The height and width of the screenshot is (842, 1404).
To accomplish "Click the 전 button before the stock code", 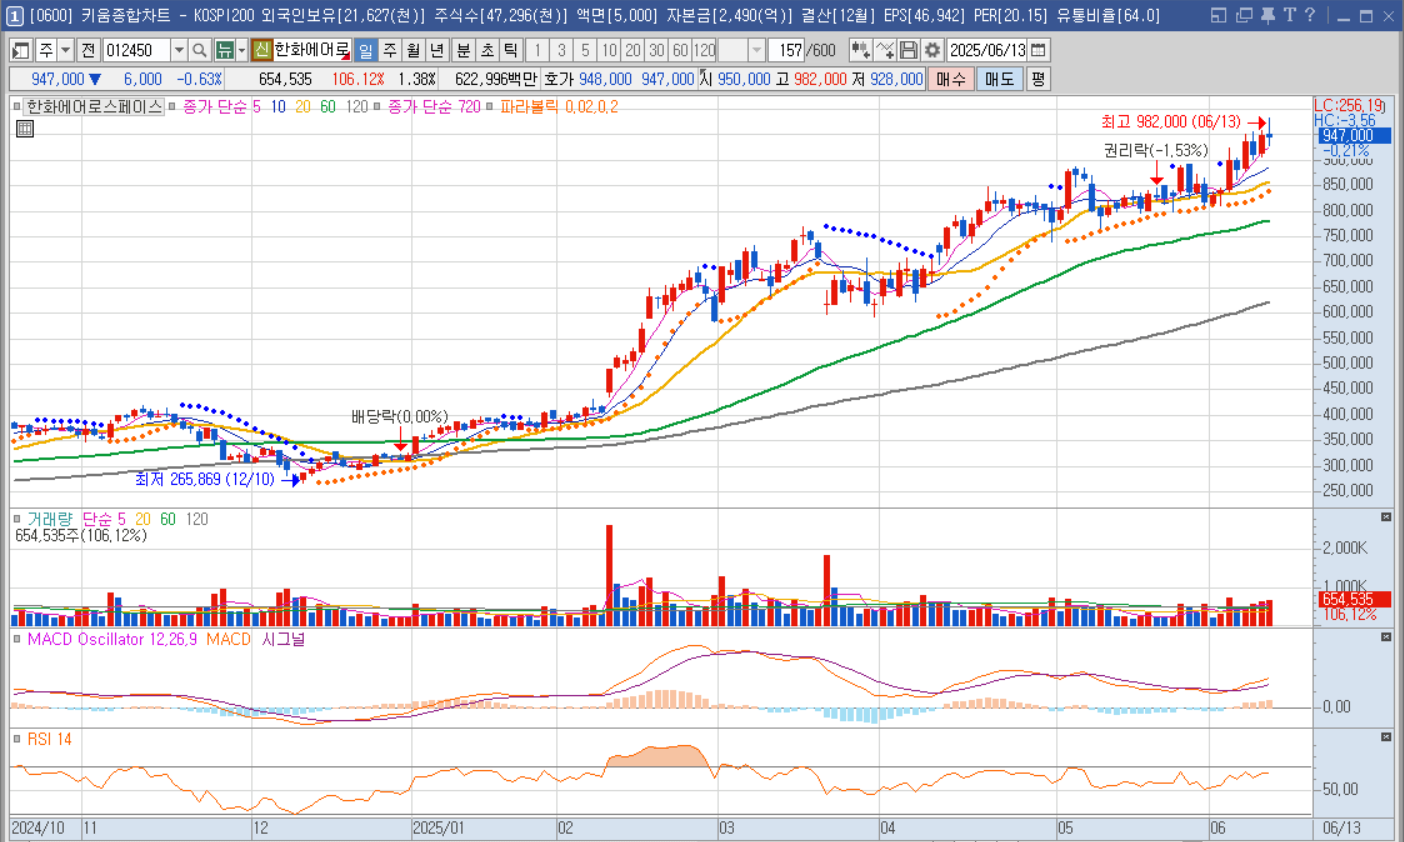I will pyautogui.click(x=88, y=50).
